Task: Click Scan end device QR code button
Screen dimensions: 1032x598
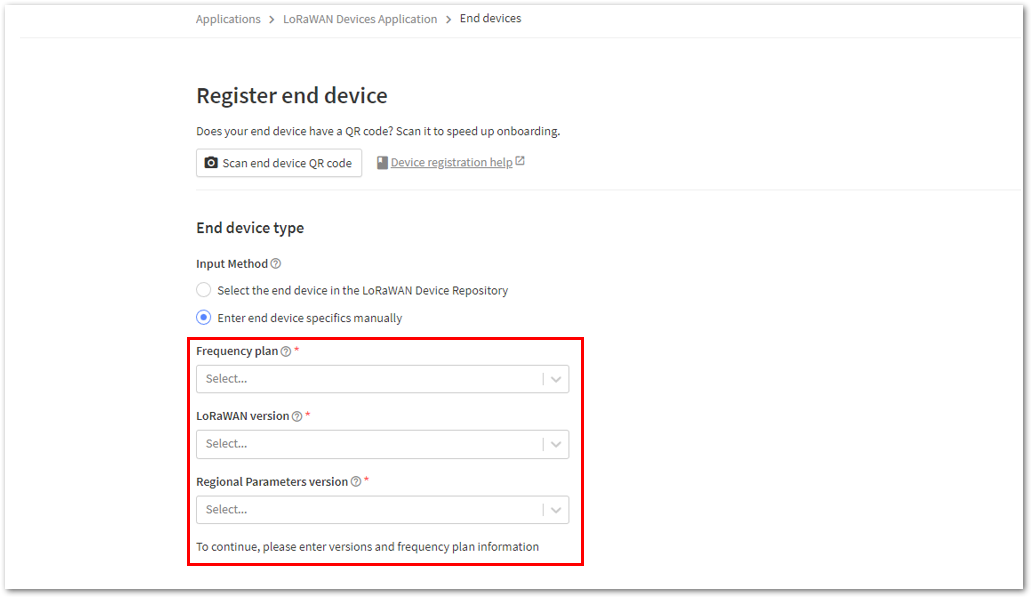Action: (x=279, y=162)
